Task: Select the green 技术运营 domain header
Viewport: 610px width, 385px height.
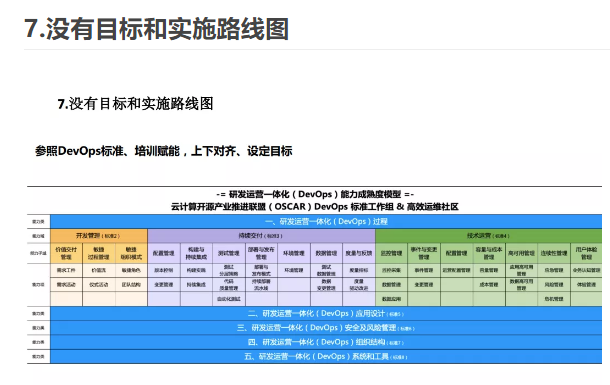Action: [x=489, y=236]
